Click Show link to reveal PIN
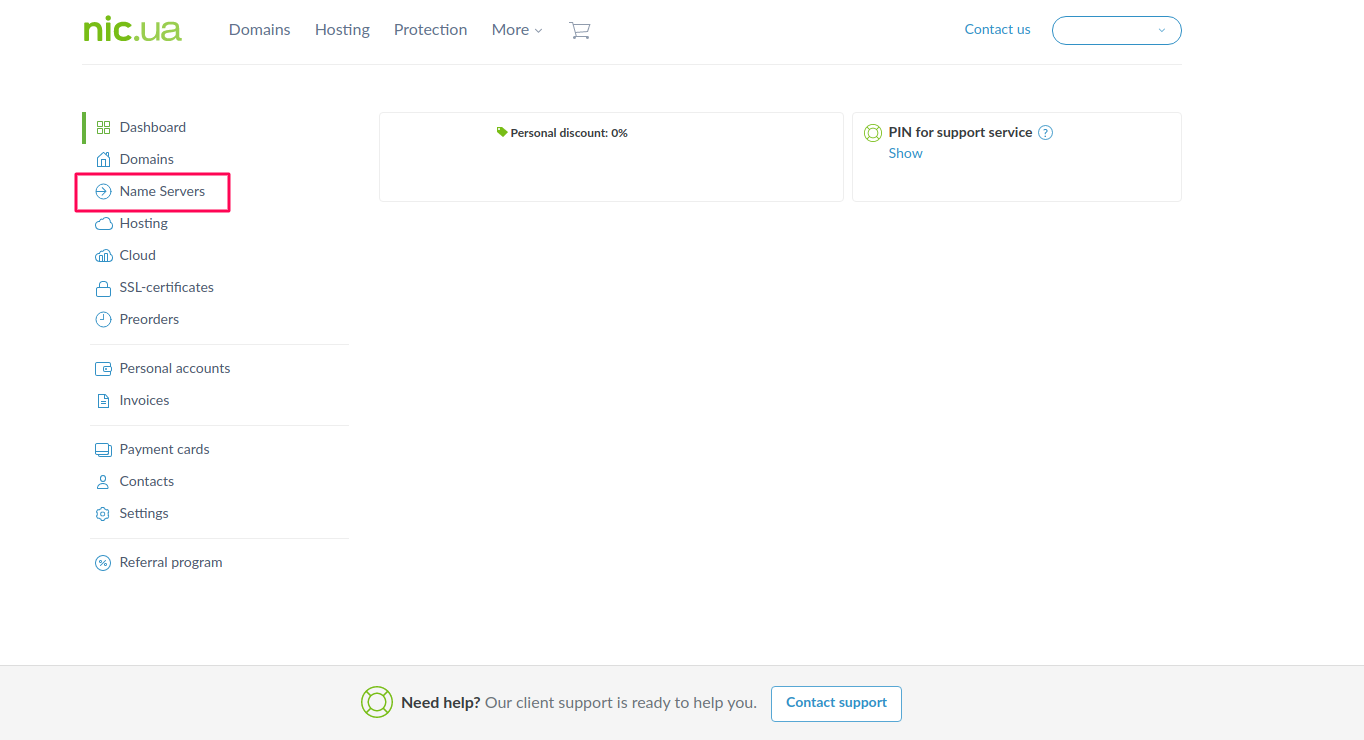Screen dimensions: 1364x740 905,153
